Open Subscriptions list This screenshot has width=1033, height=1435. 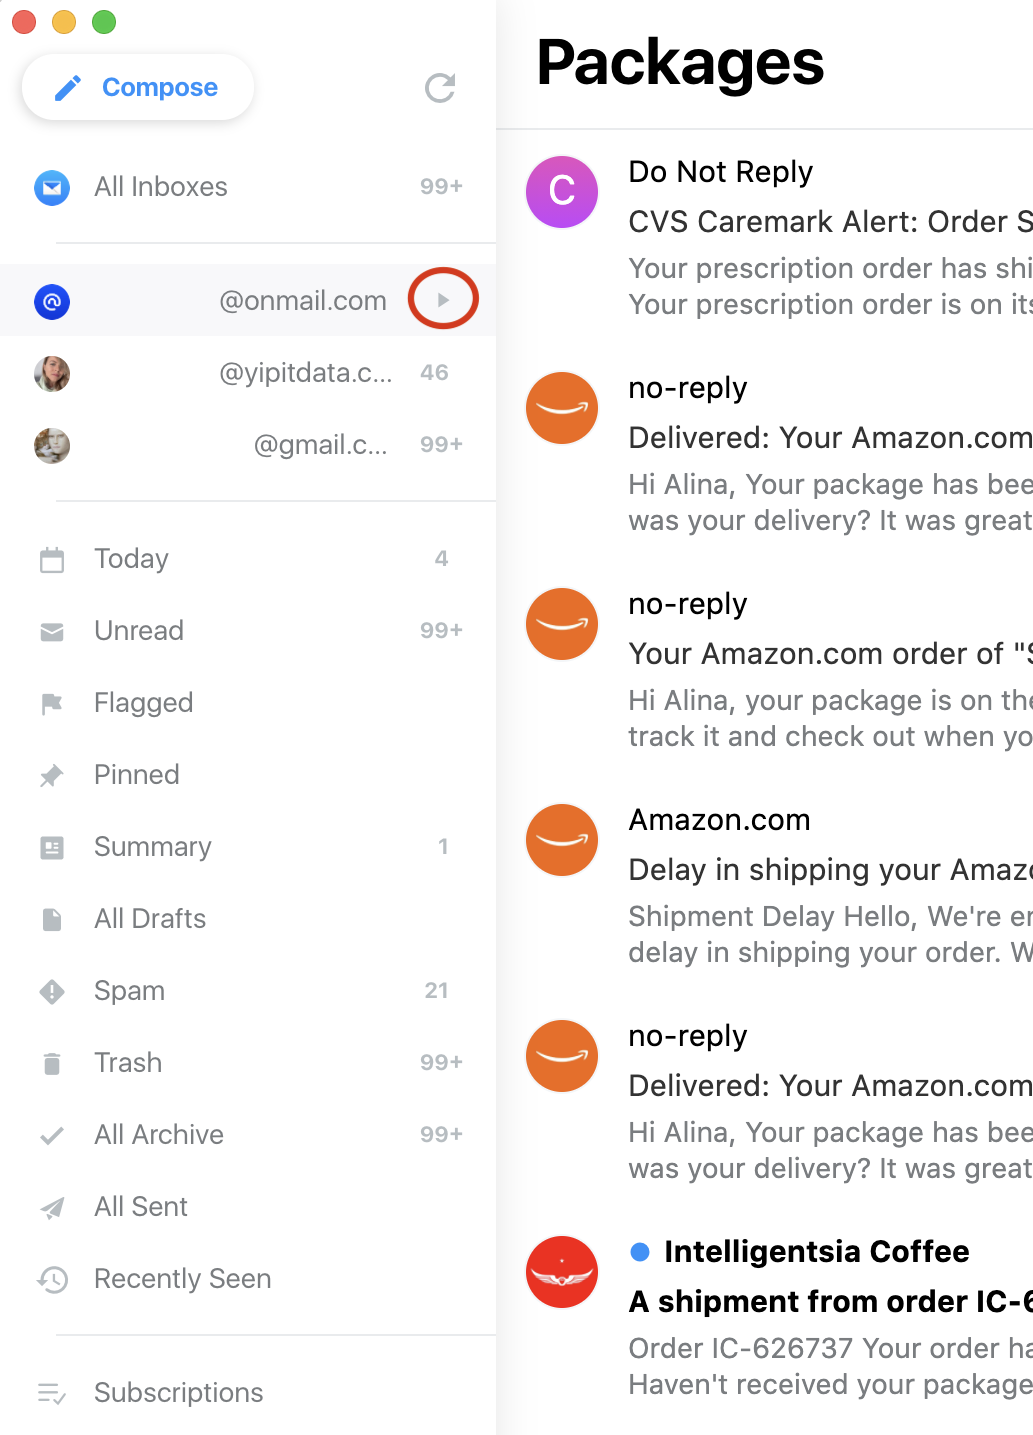pyautogui.click(x=178, y=1393)
